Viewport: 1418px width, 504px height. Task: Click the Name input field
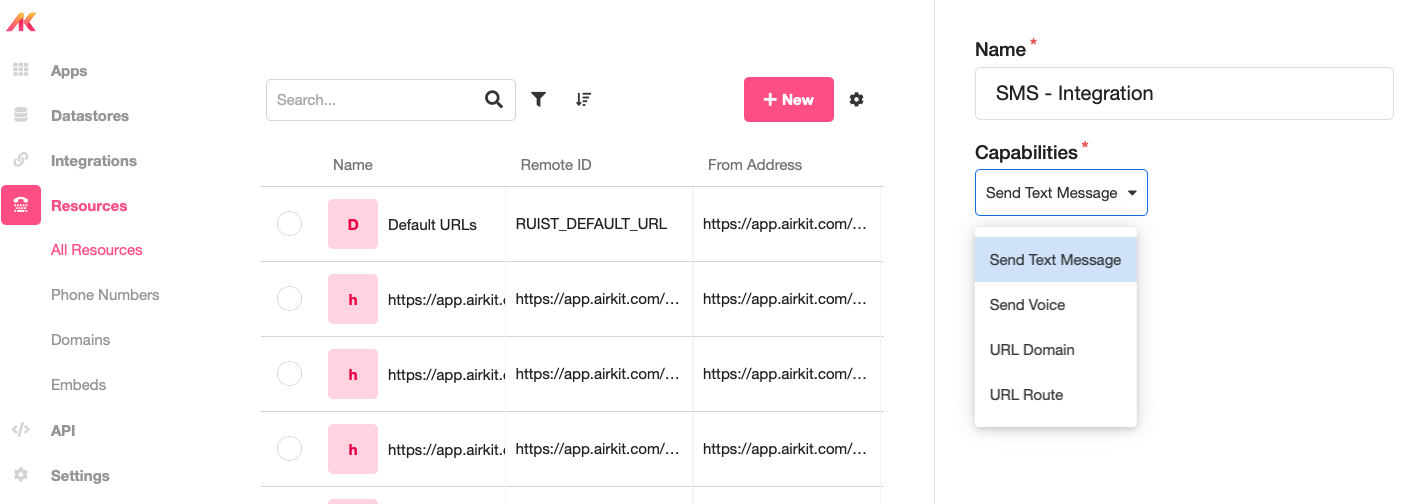click(1184, 93)
